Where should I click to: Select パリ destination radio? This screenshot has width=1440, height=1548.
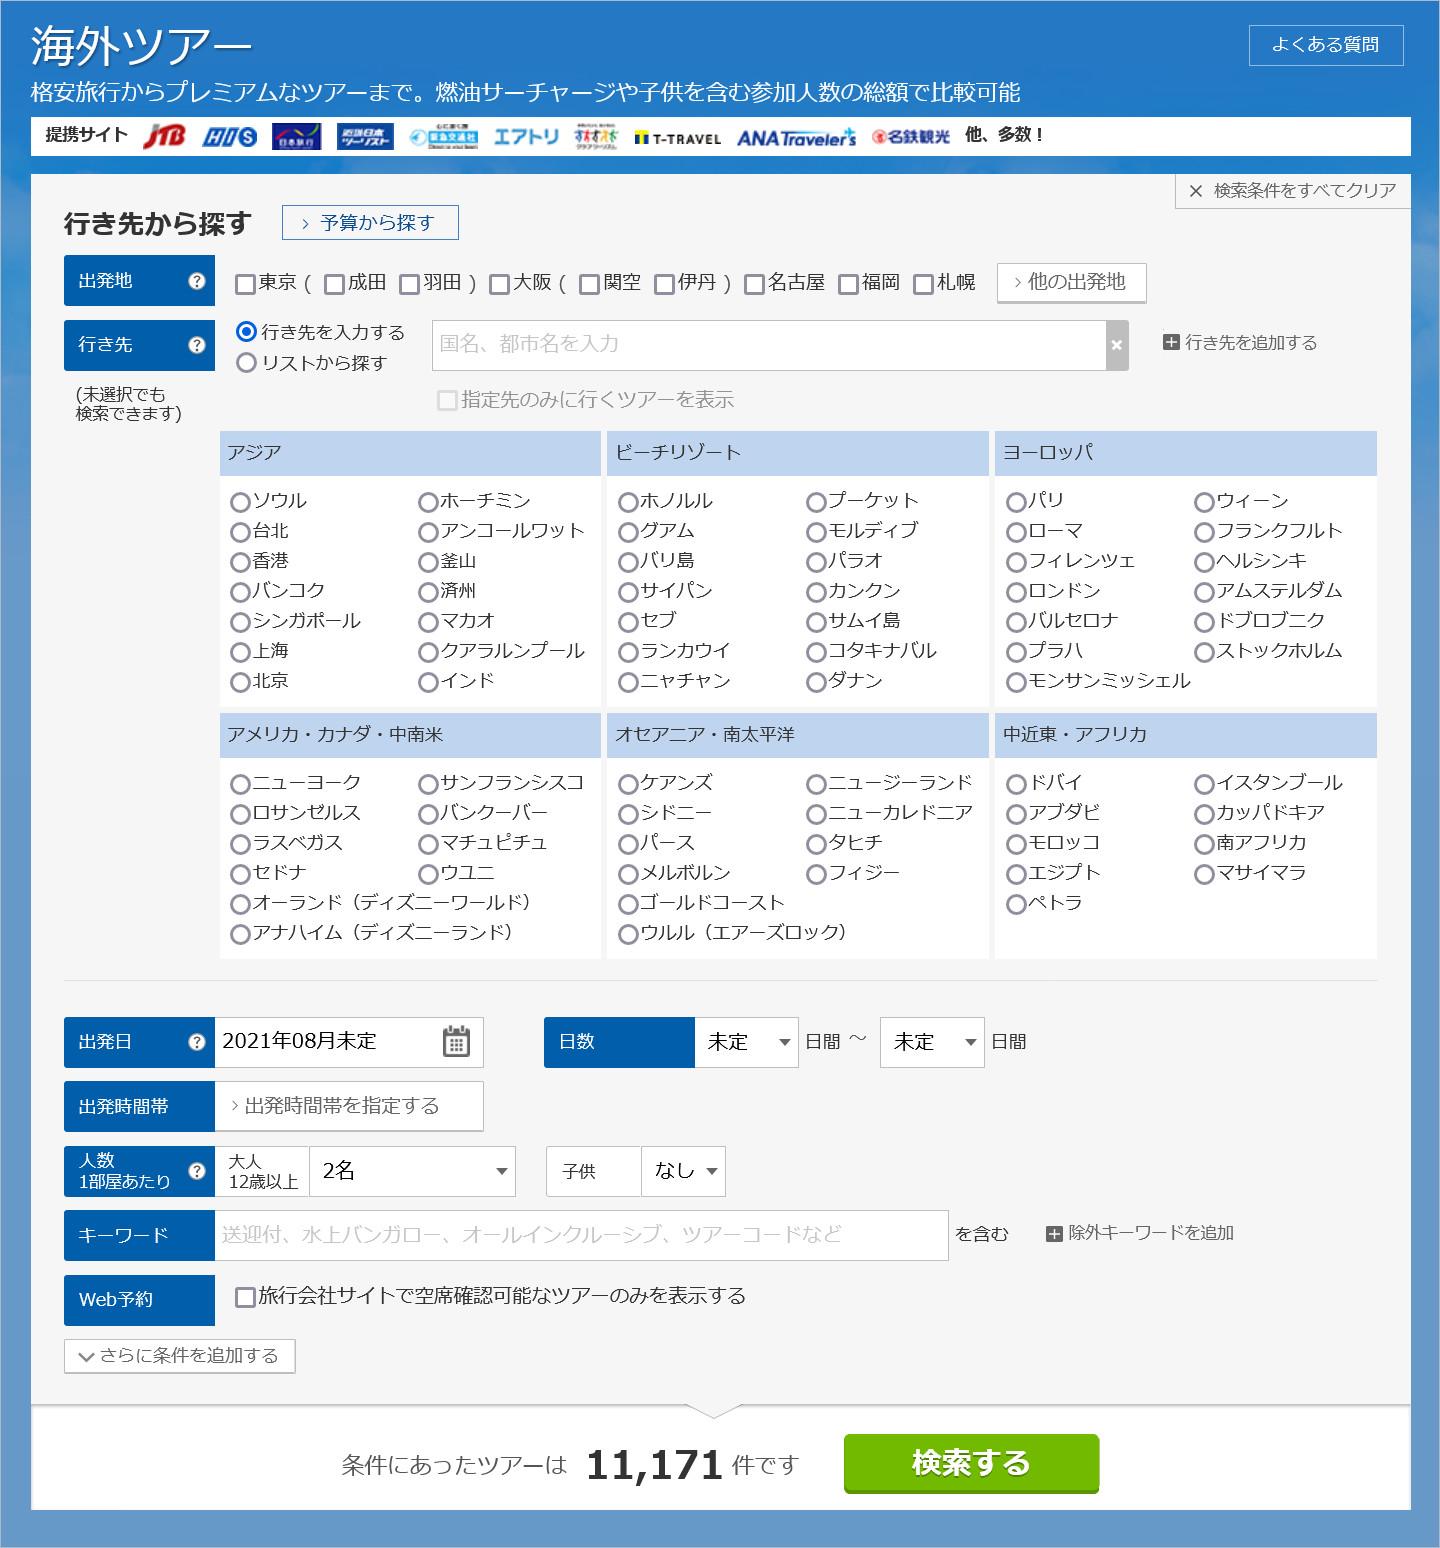pyautogui.click(x=1016, y=502)
